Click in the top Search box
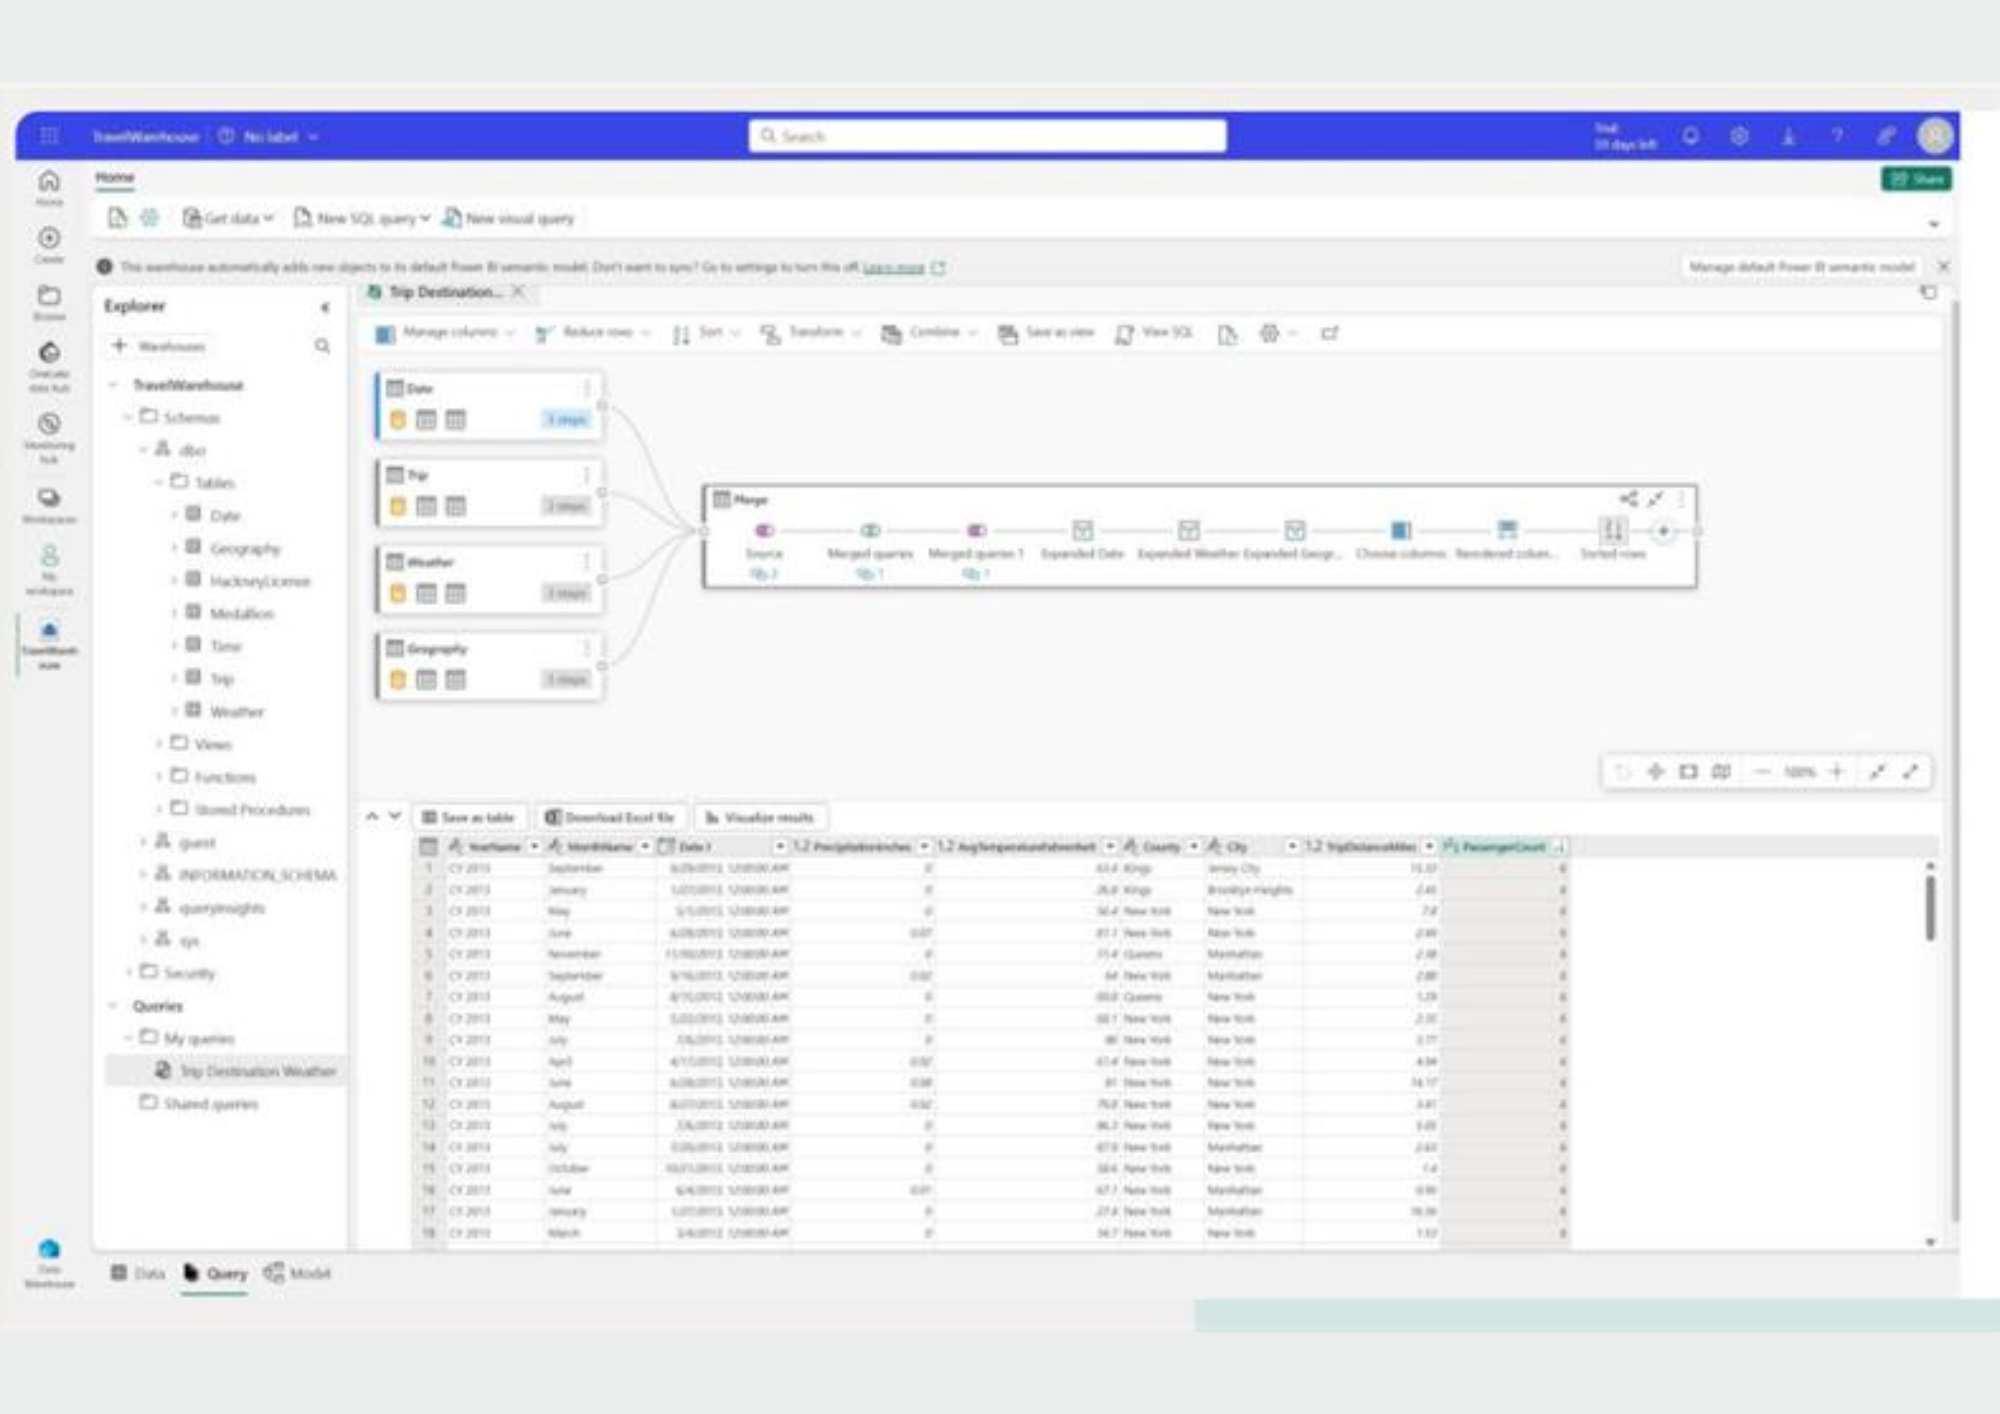 [987, 136]
